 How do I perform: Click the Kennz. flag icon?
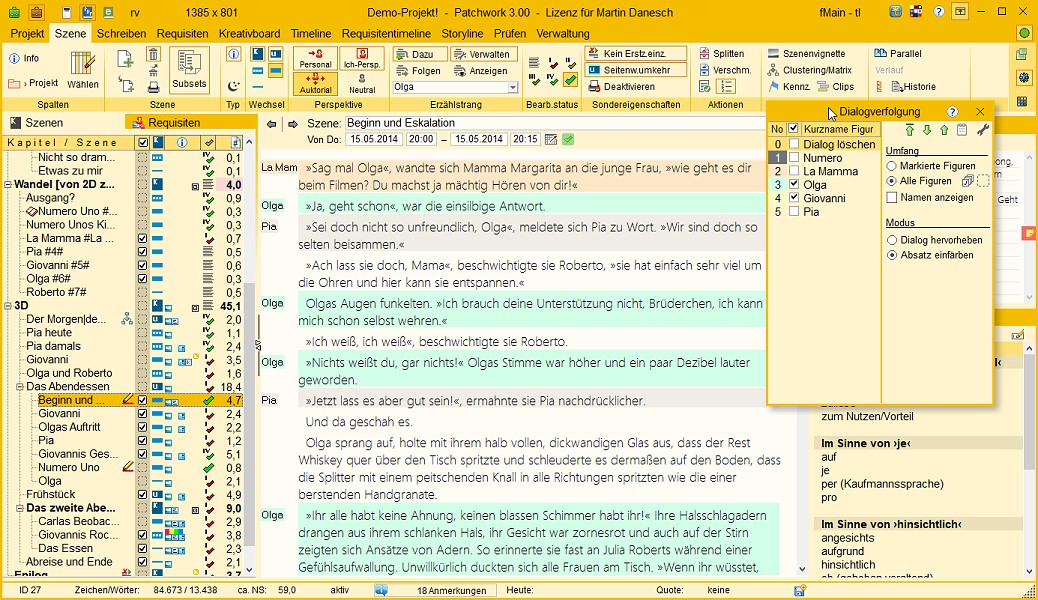coord(773,87)
